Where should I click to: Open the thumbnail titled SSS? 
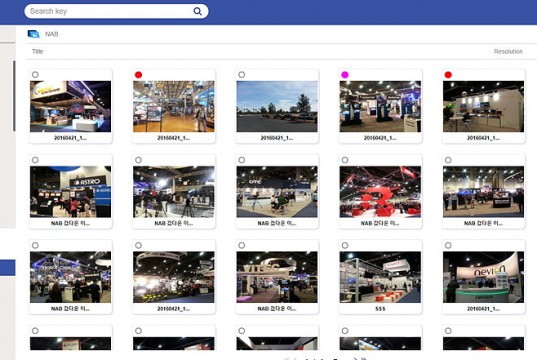[x=380, y=277]
